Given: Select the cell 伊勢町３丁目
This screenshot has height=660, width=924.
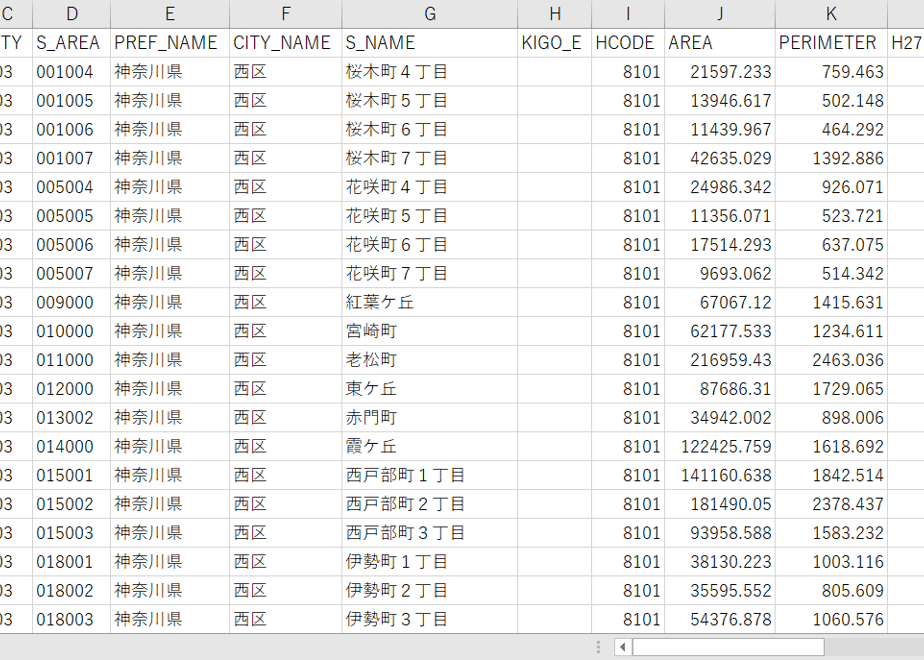Looking at the screenshot, I should pos(430,619).
